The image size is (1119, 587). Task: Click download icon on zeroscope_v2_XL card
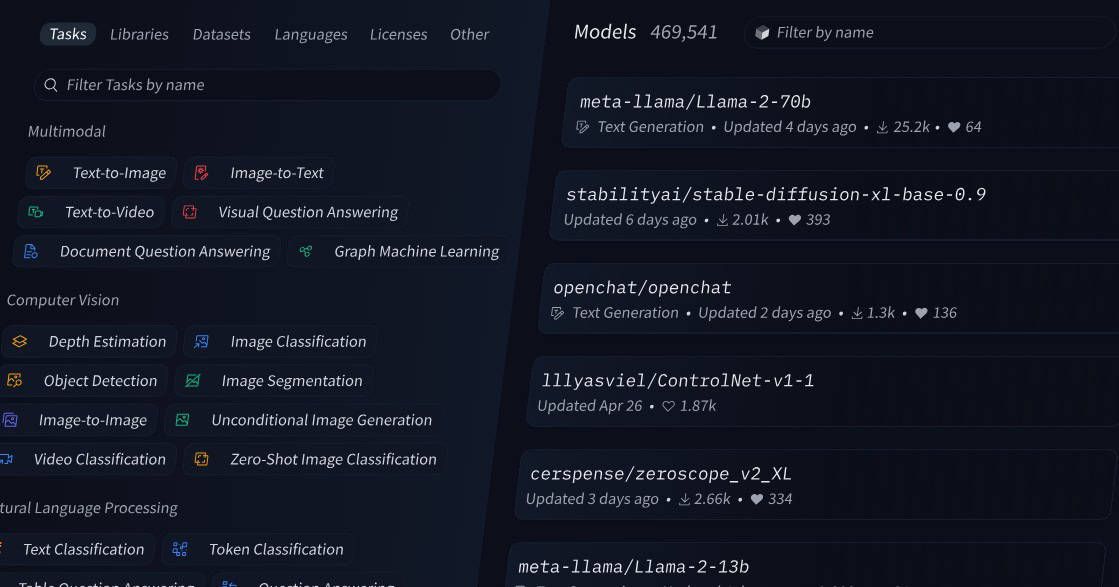point(684,499)
